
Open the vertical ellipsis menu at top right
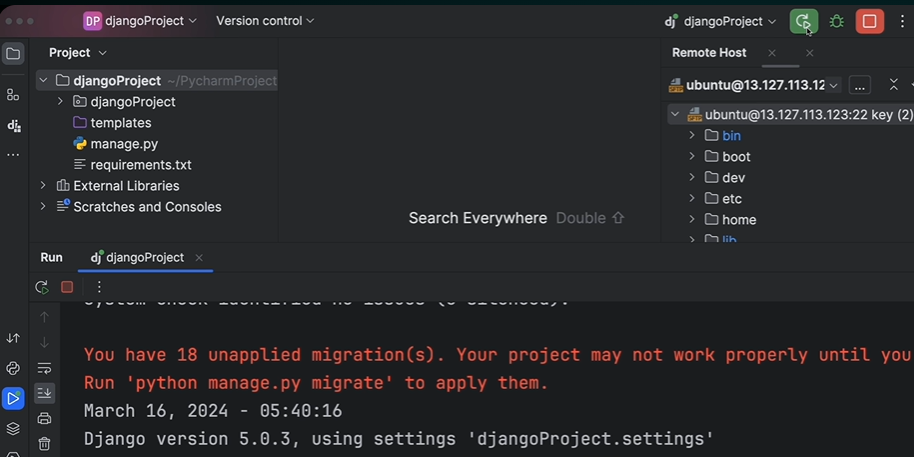(x=902, y=22)
